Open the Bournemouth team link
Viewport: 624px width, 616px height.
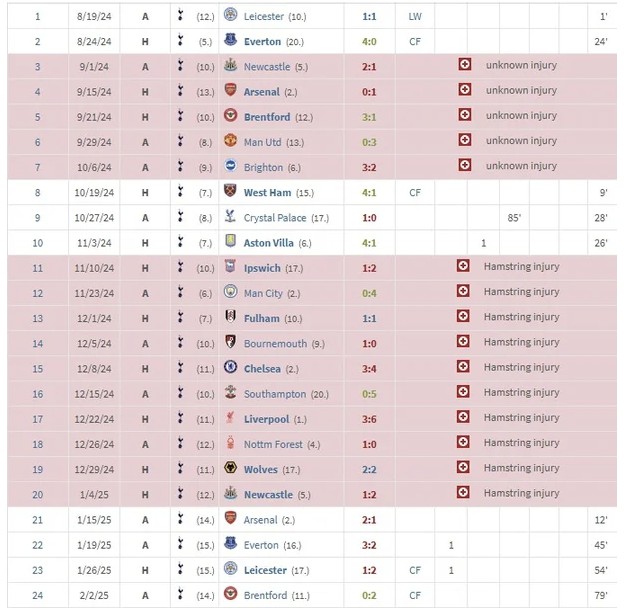[275, 344]
